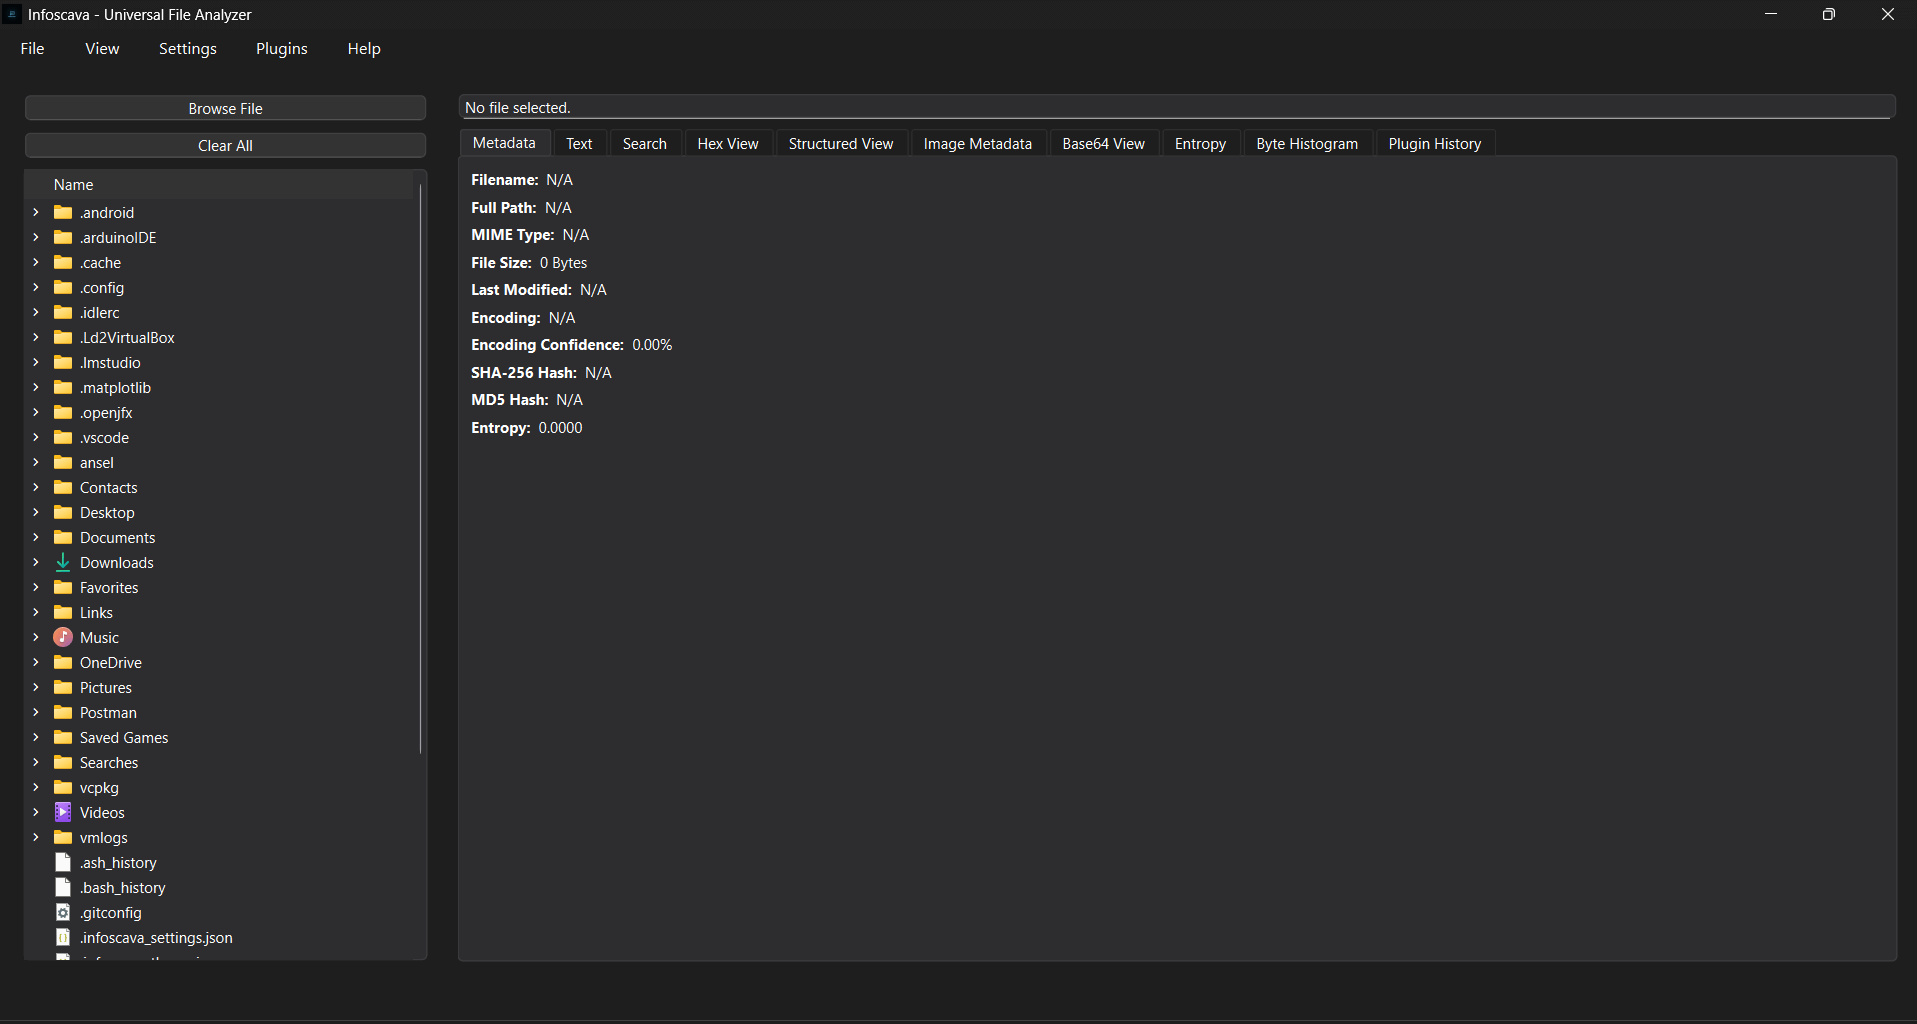Image resolution: width=1917 pixels, height=1024 pixels.
Task: Expand the Pictures folder chevron
Action: 36,687
